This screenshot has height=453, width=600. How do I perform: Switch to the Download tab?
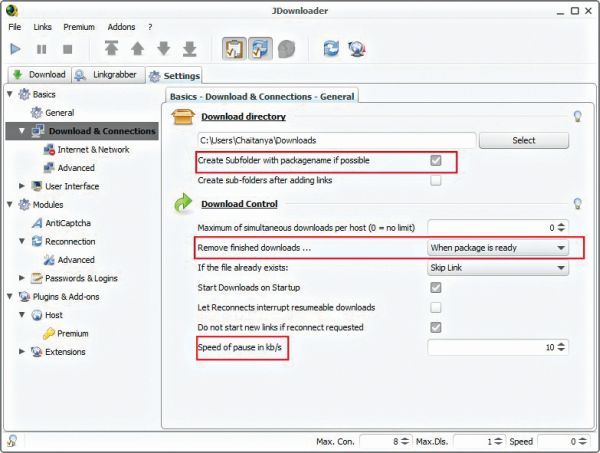[39, 75]
